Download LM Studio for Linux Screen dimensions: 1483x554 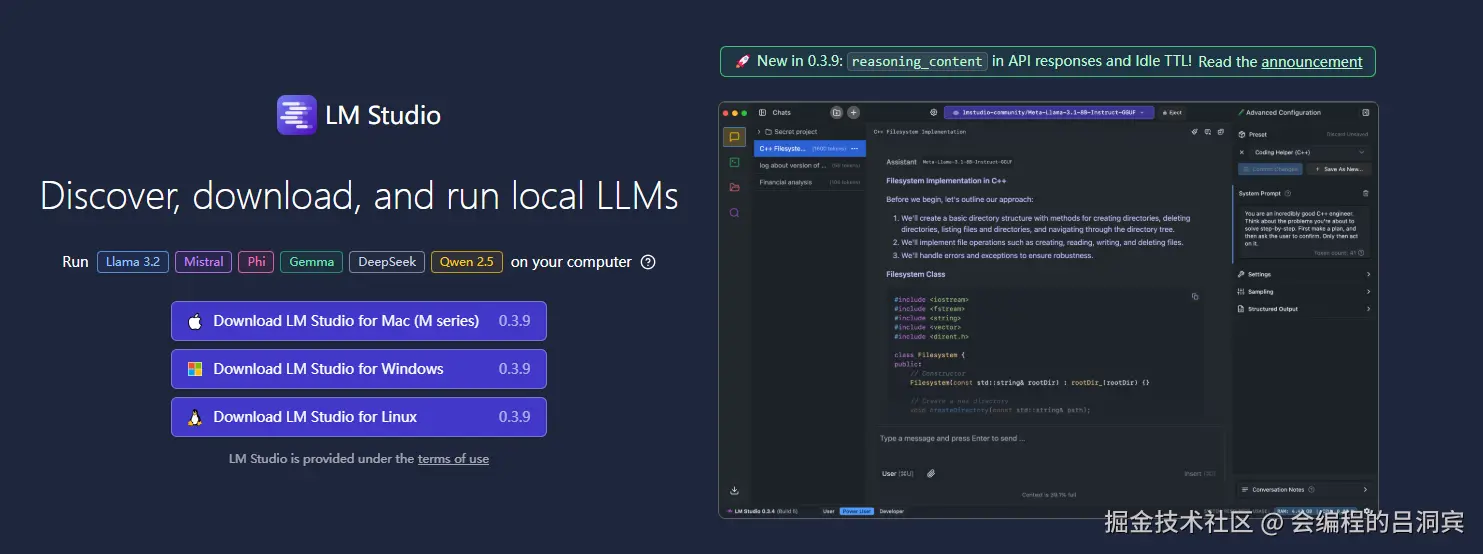359,417
